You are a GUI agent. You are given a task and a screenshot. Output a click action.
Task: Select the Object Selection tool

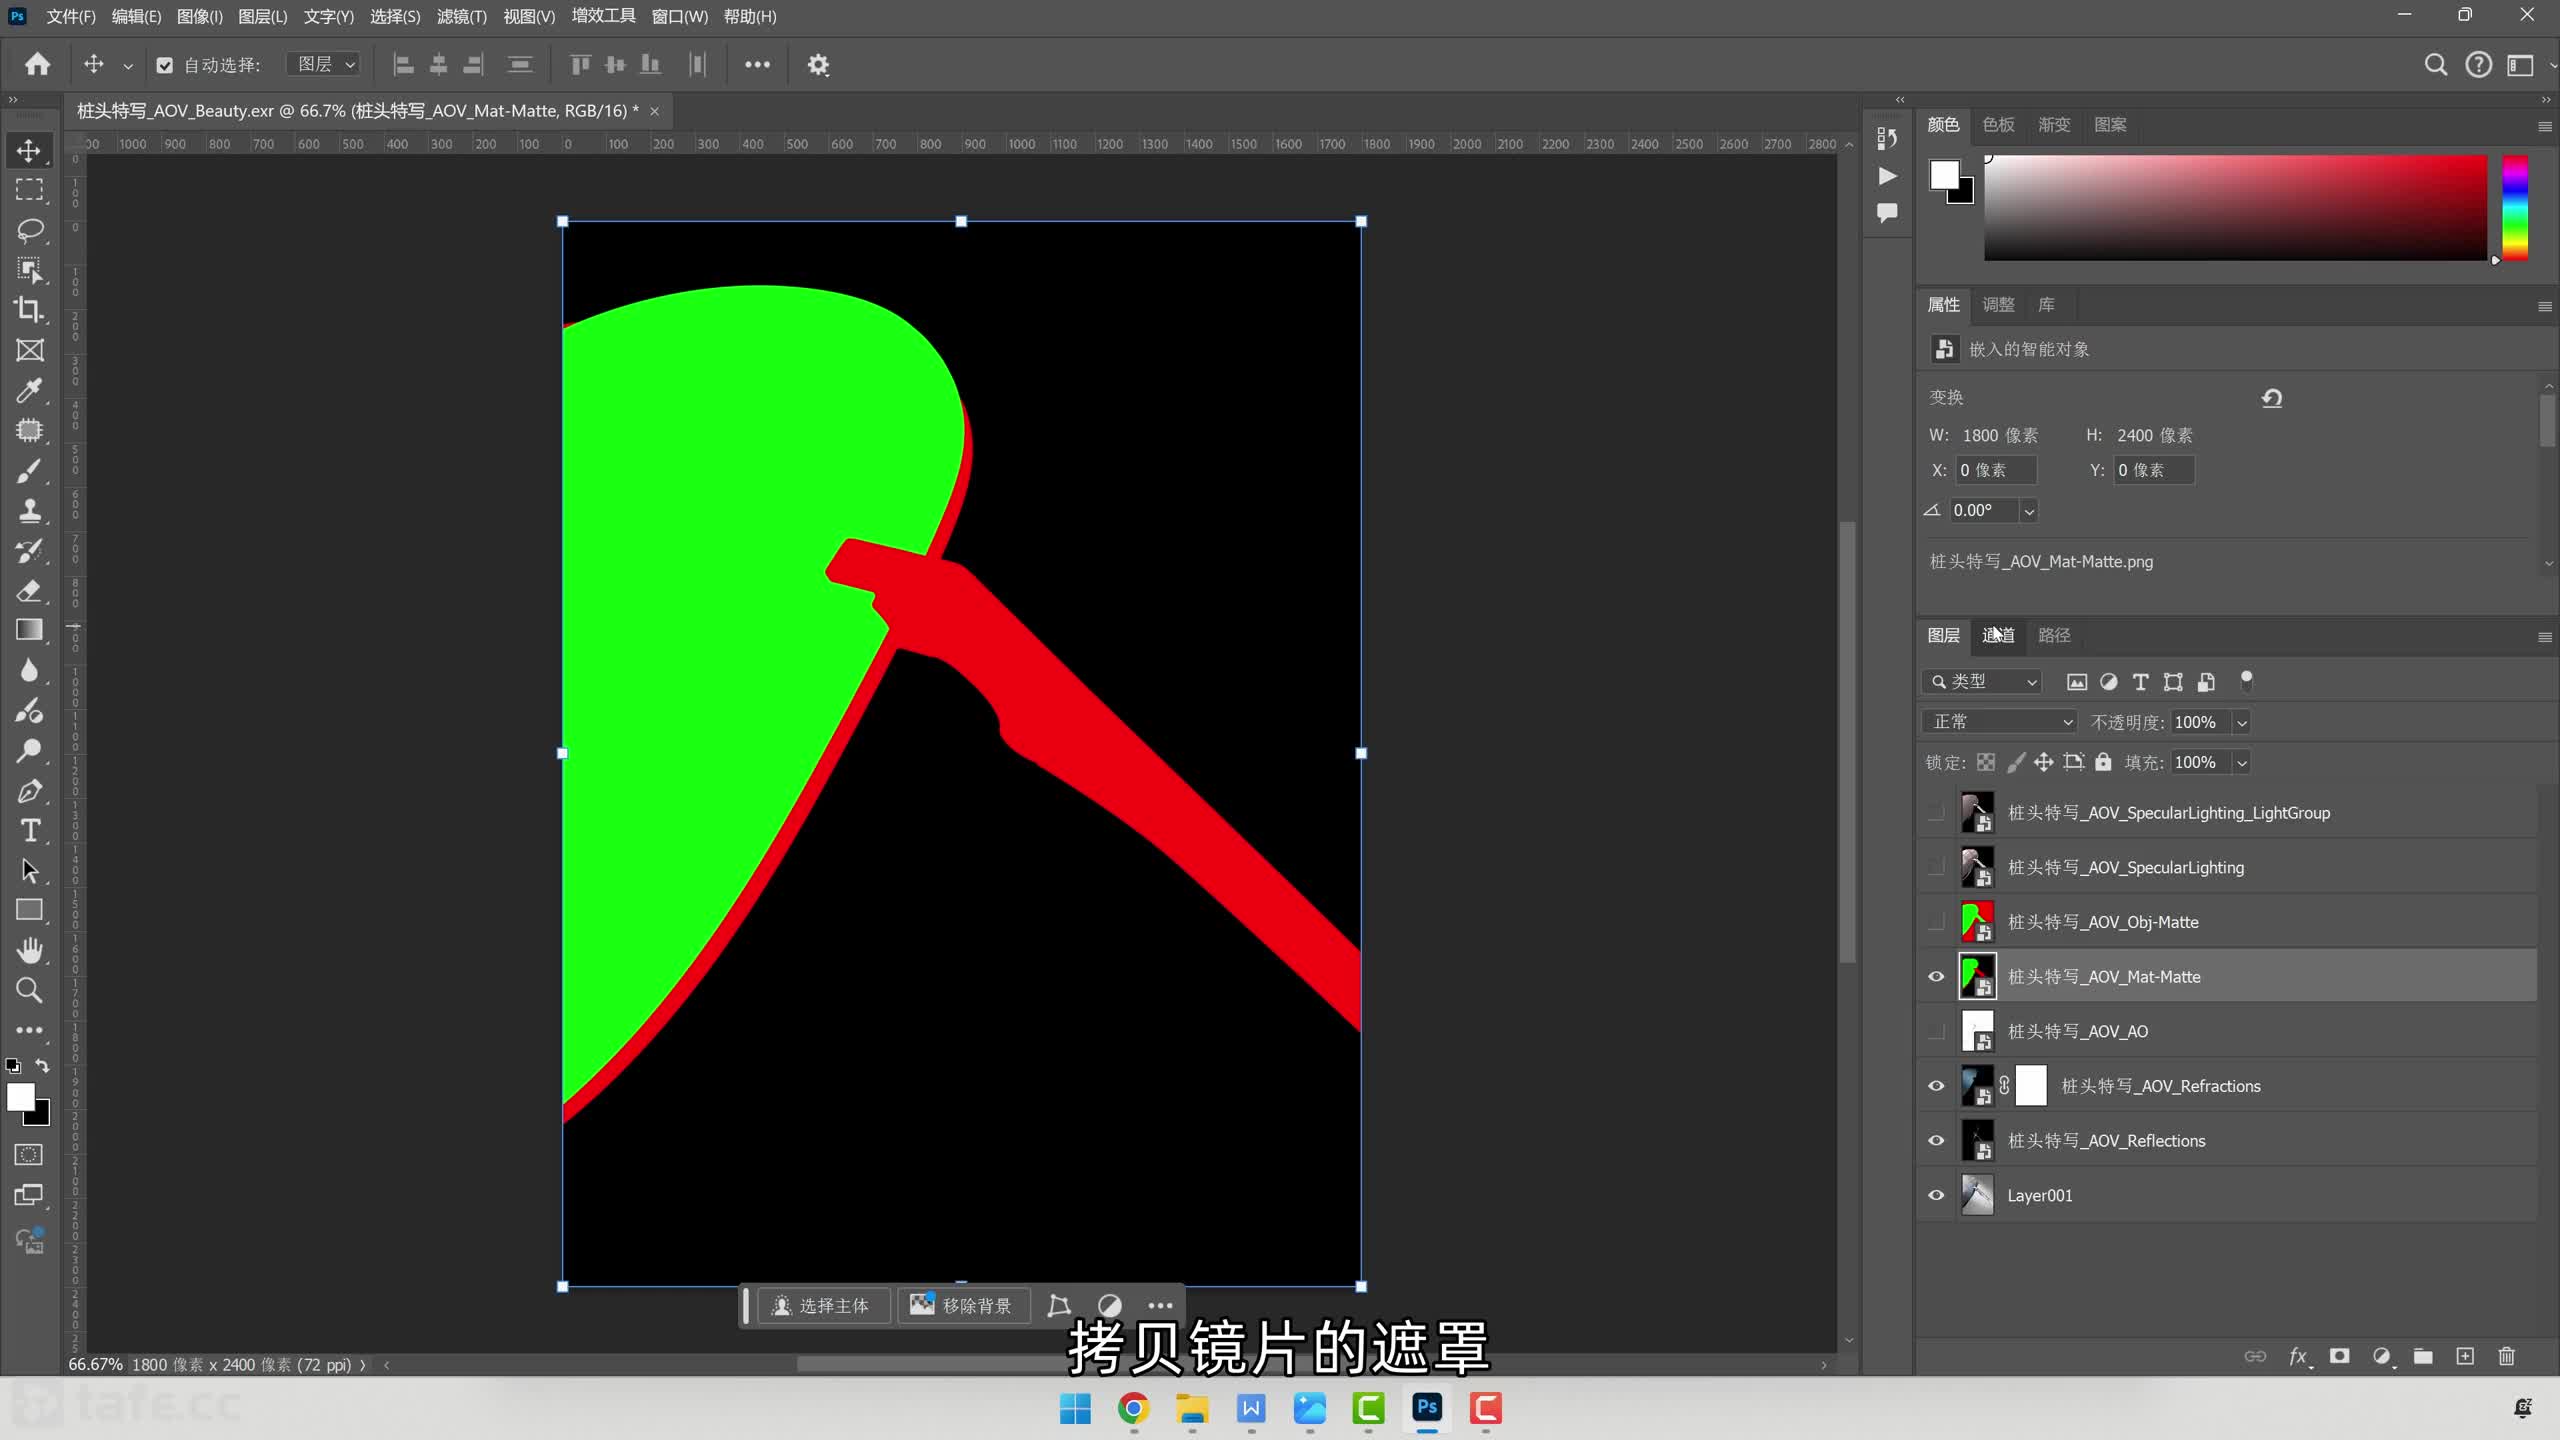point(29,270)
